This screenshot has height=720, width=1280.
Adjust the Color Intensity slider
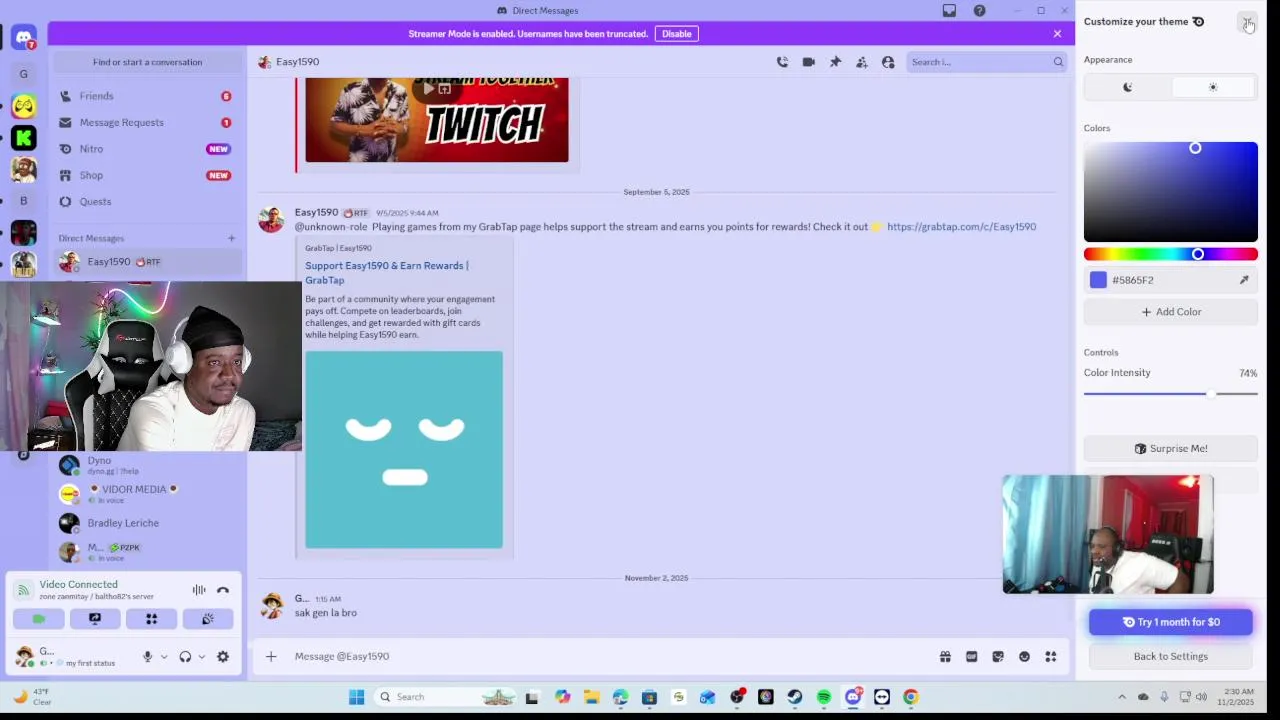pos(1171,394)
